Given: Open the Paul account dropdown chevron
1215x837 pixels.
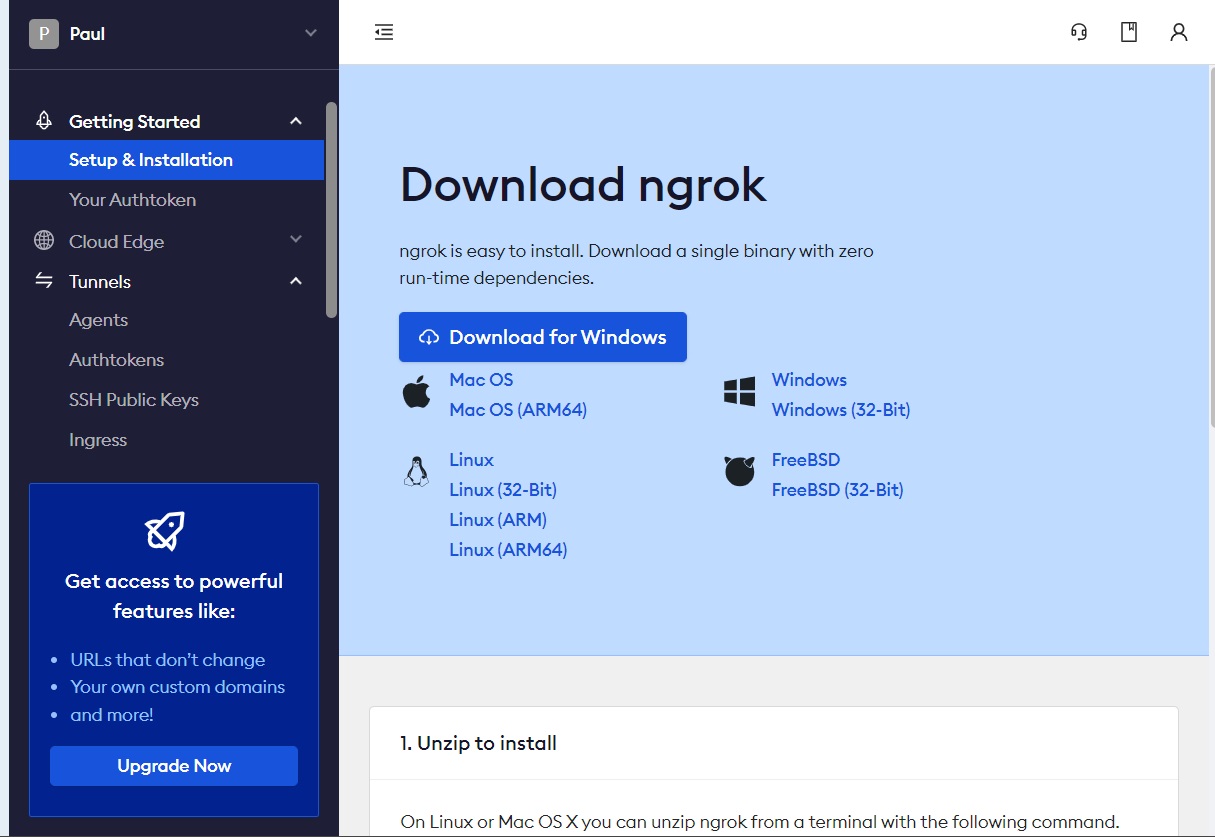Looking at the screenshot, I should (311, 34).
